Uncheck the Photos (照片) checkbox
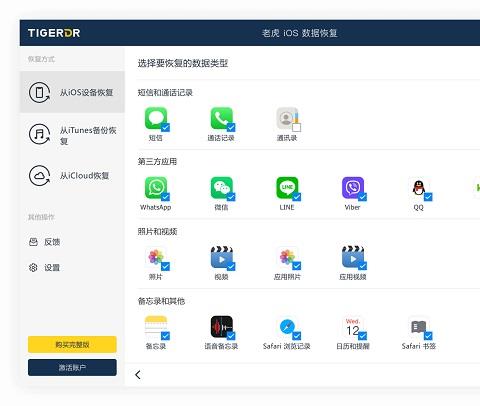Image resolution: width=480 pixels, height=406 pixels. point(165,266)
